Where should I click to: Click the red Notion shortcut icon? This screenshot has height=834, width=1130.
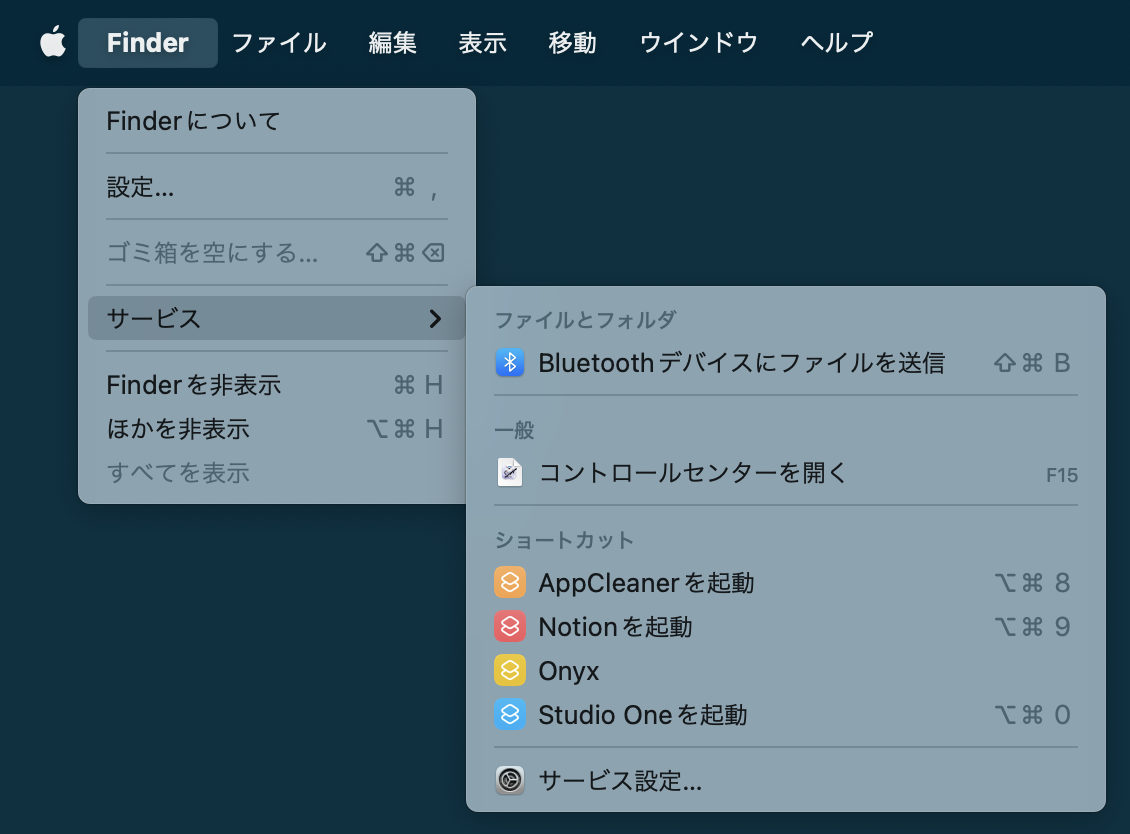510,627
